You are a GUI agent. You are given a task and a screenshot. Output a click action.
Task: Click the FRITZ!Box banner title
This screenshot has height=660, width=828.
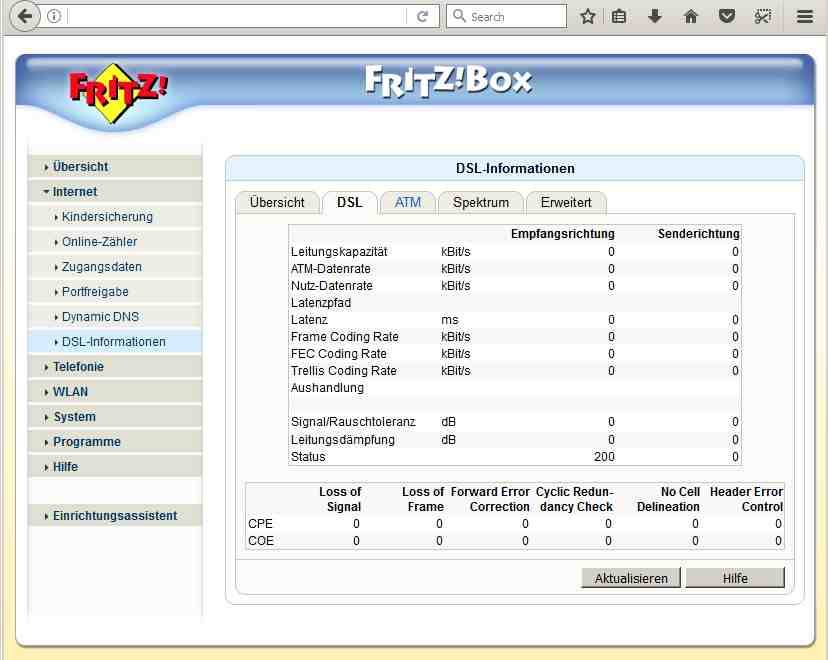pos(448,81)
